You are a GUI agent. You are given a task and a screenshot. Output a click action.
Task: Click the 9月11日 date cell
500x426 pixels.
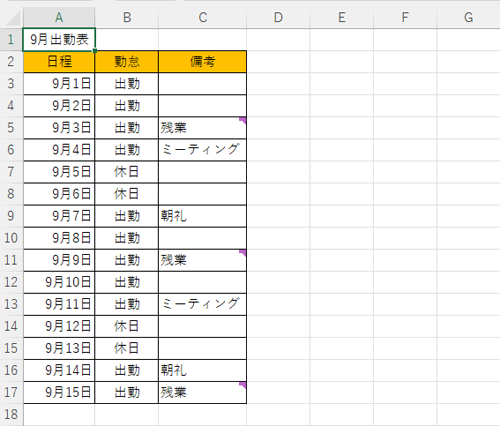pos(59,304)
